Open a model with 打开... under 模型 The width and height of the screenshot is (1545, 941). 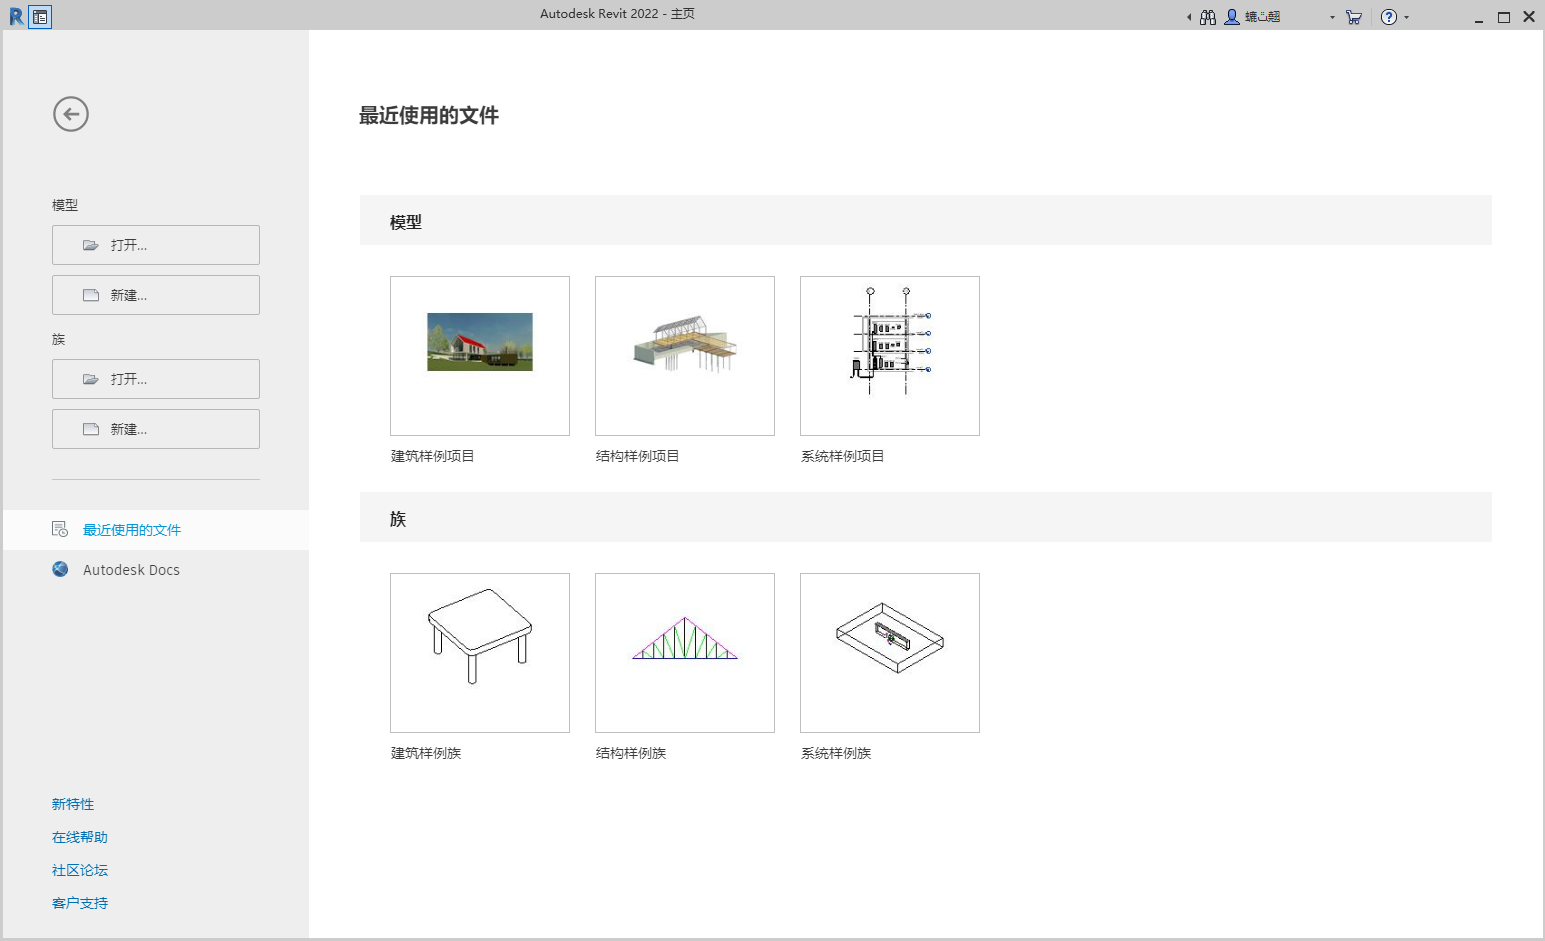point(156,245)
